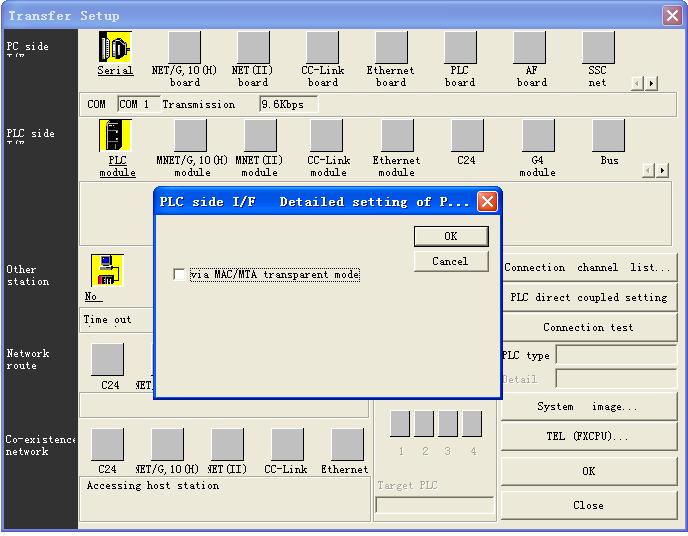Pick the Co-existence network CC-Link icon
Screen dimensions: 688x536
[286, 445]
